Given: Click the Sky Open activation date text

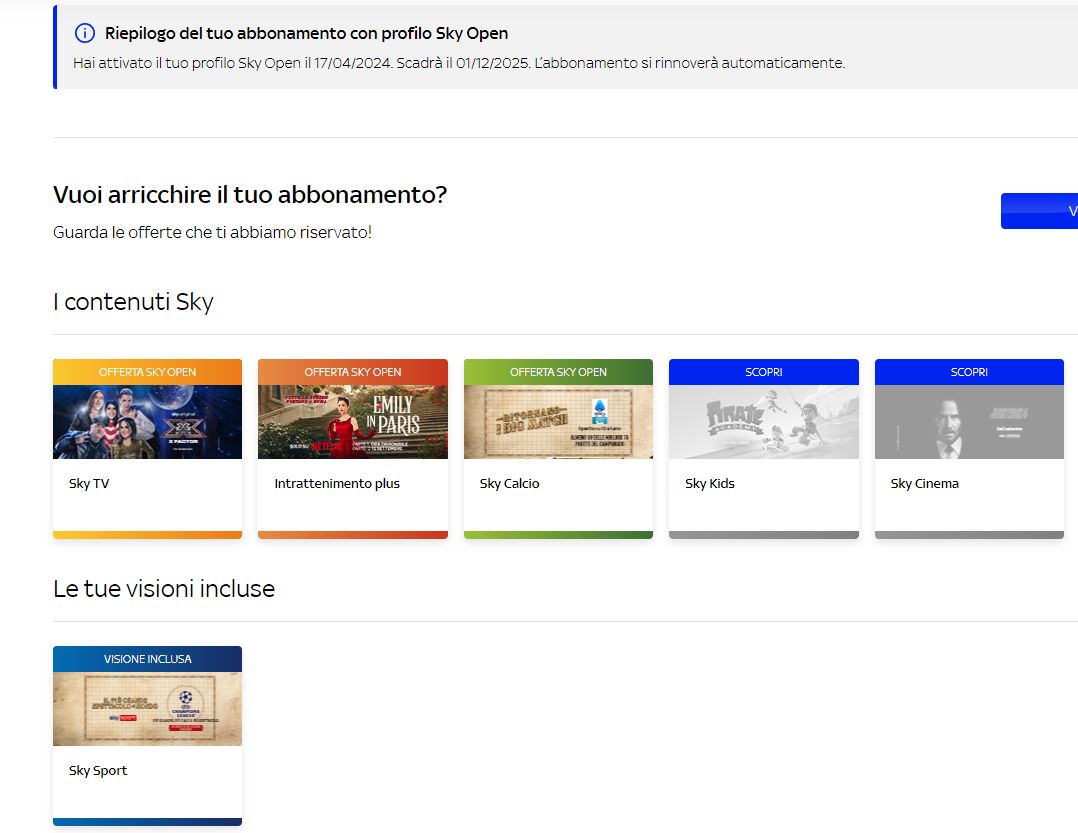Looking at the screenshot, I should click(459, 63).
